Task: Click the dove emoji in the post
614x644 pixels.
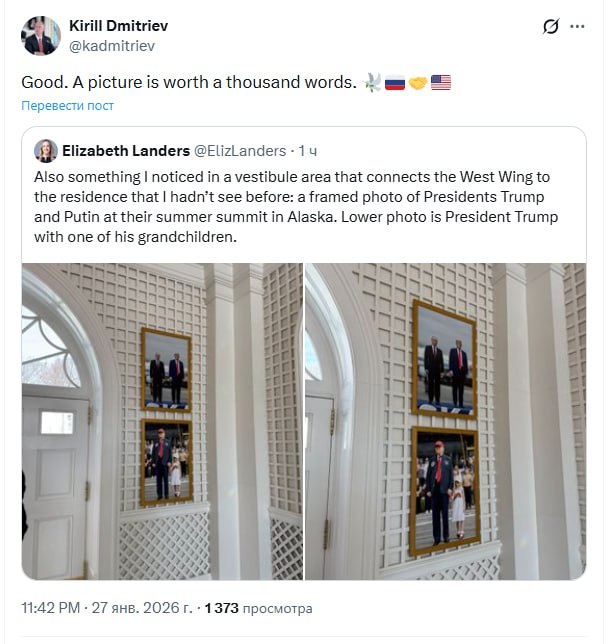Action: click(x=373, y=83)
